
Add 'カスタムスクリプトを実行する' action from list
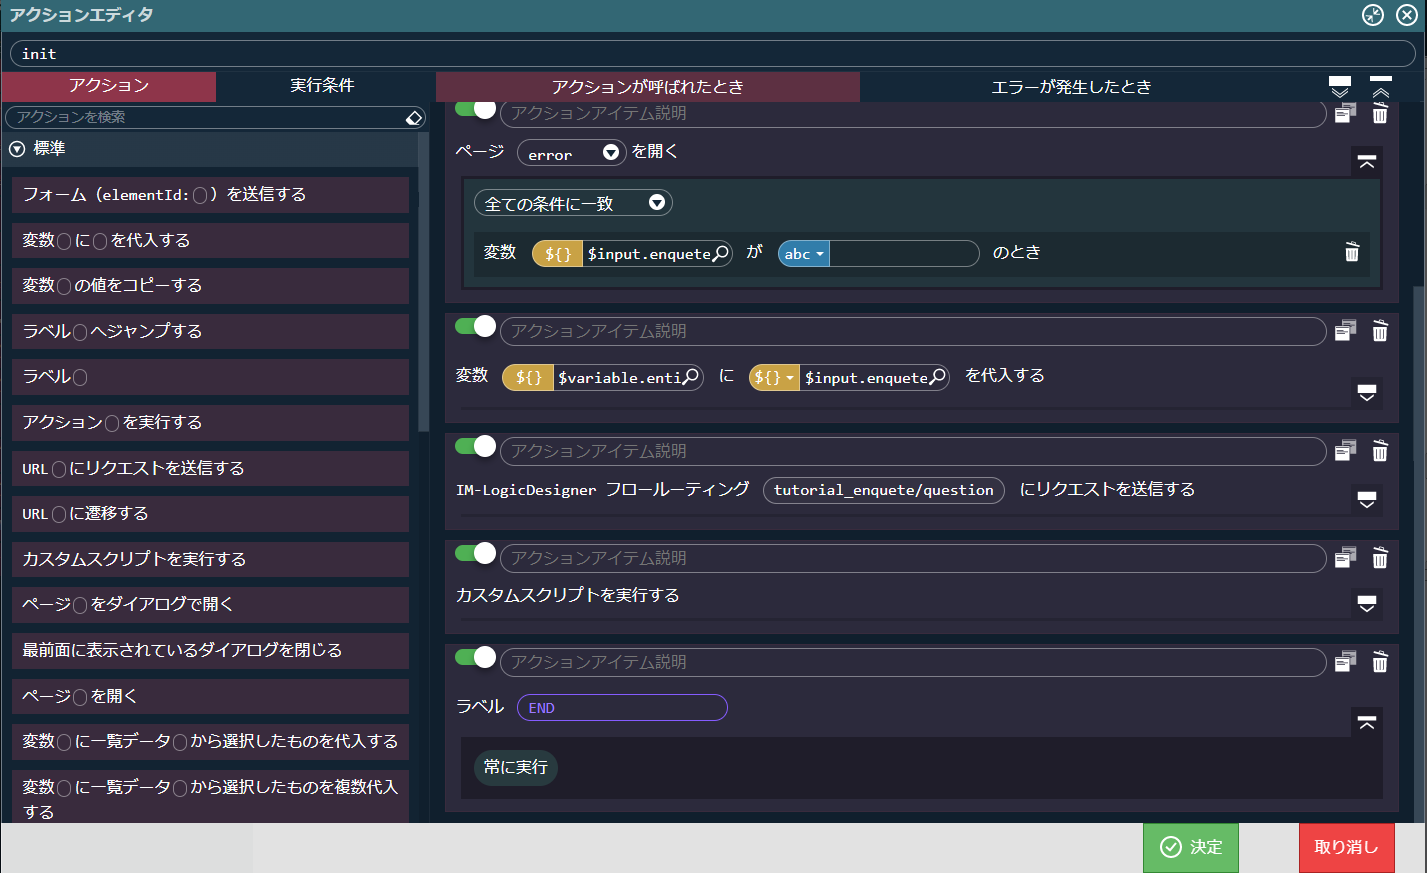[210, 559]
